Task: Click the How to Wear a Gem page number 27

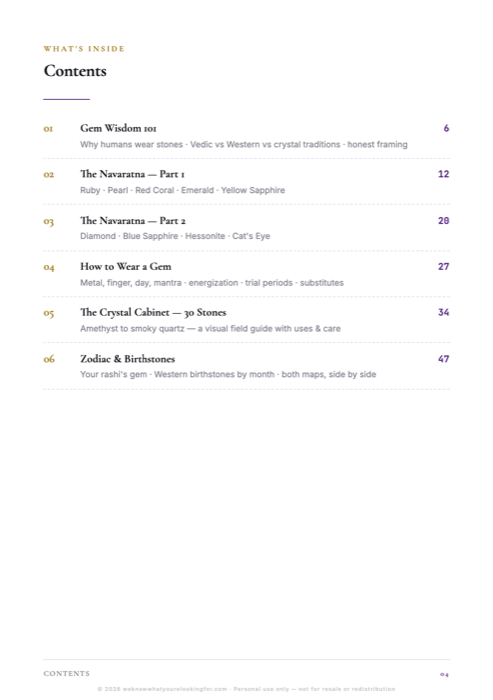Action: [443, 267]
